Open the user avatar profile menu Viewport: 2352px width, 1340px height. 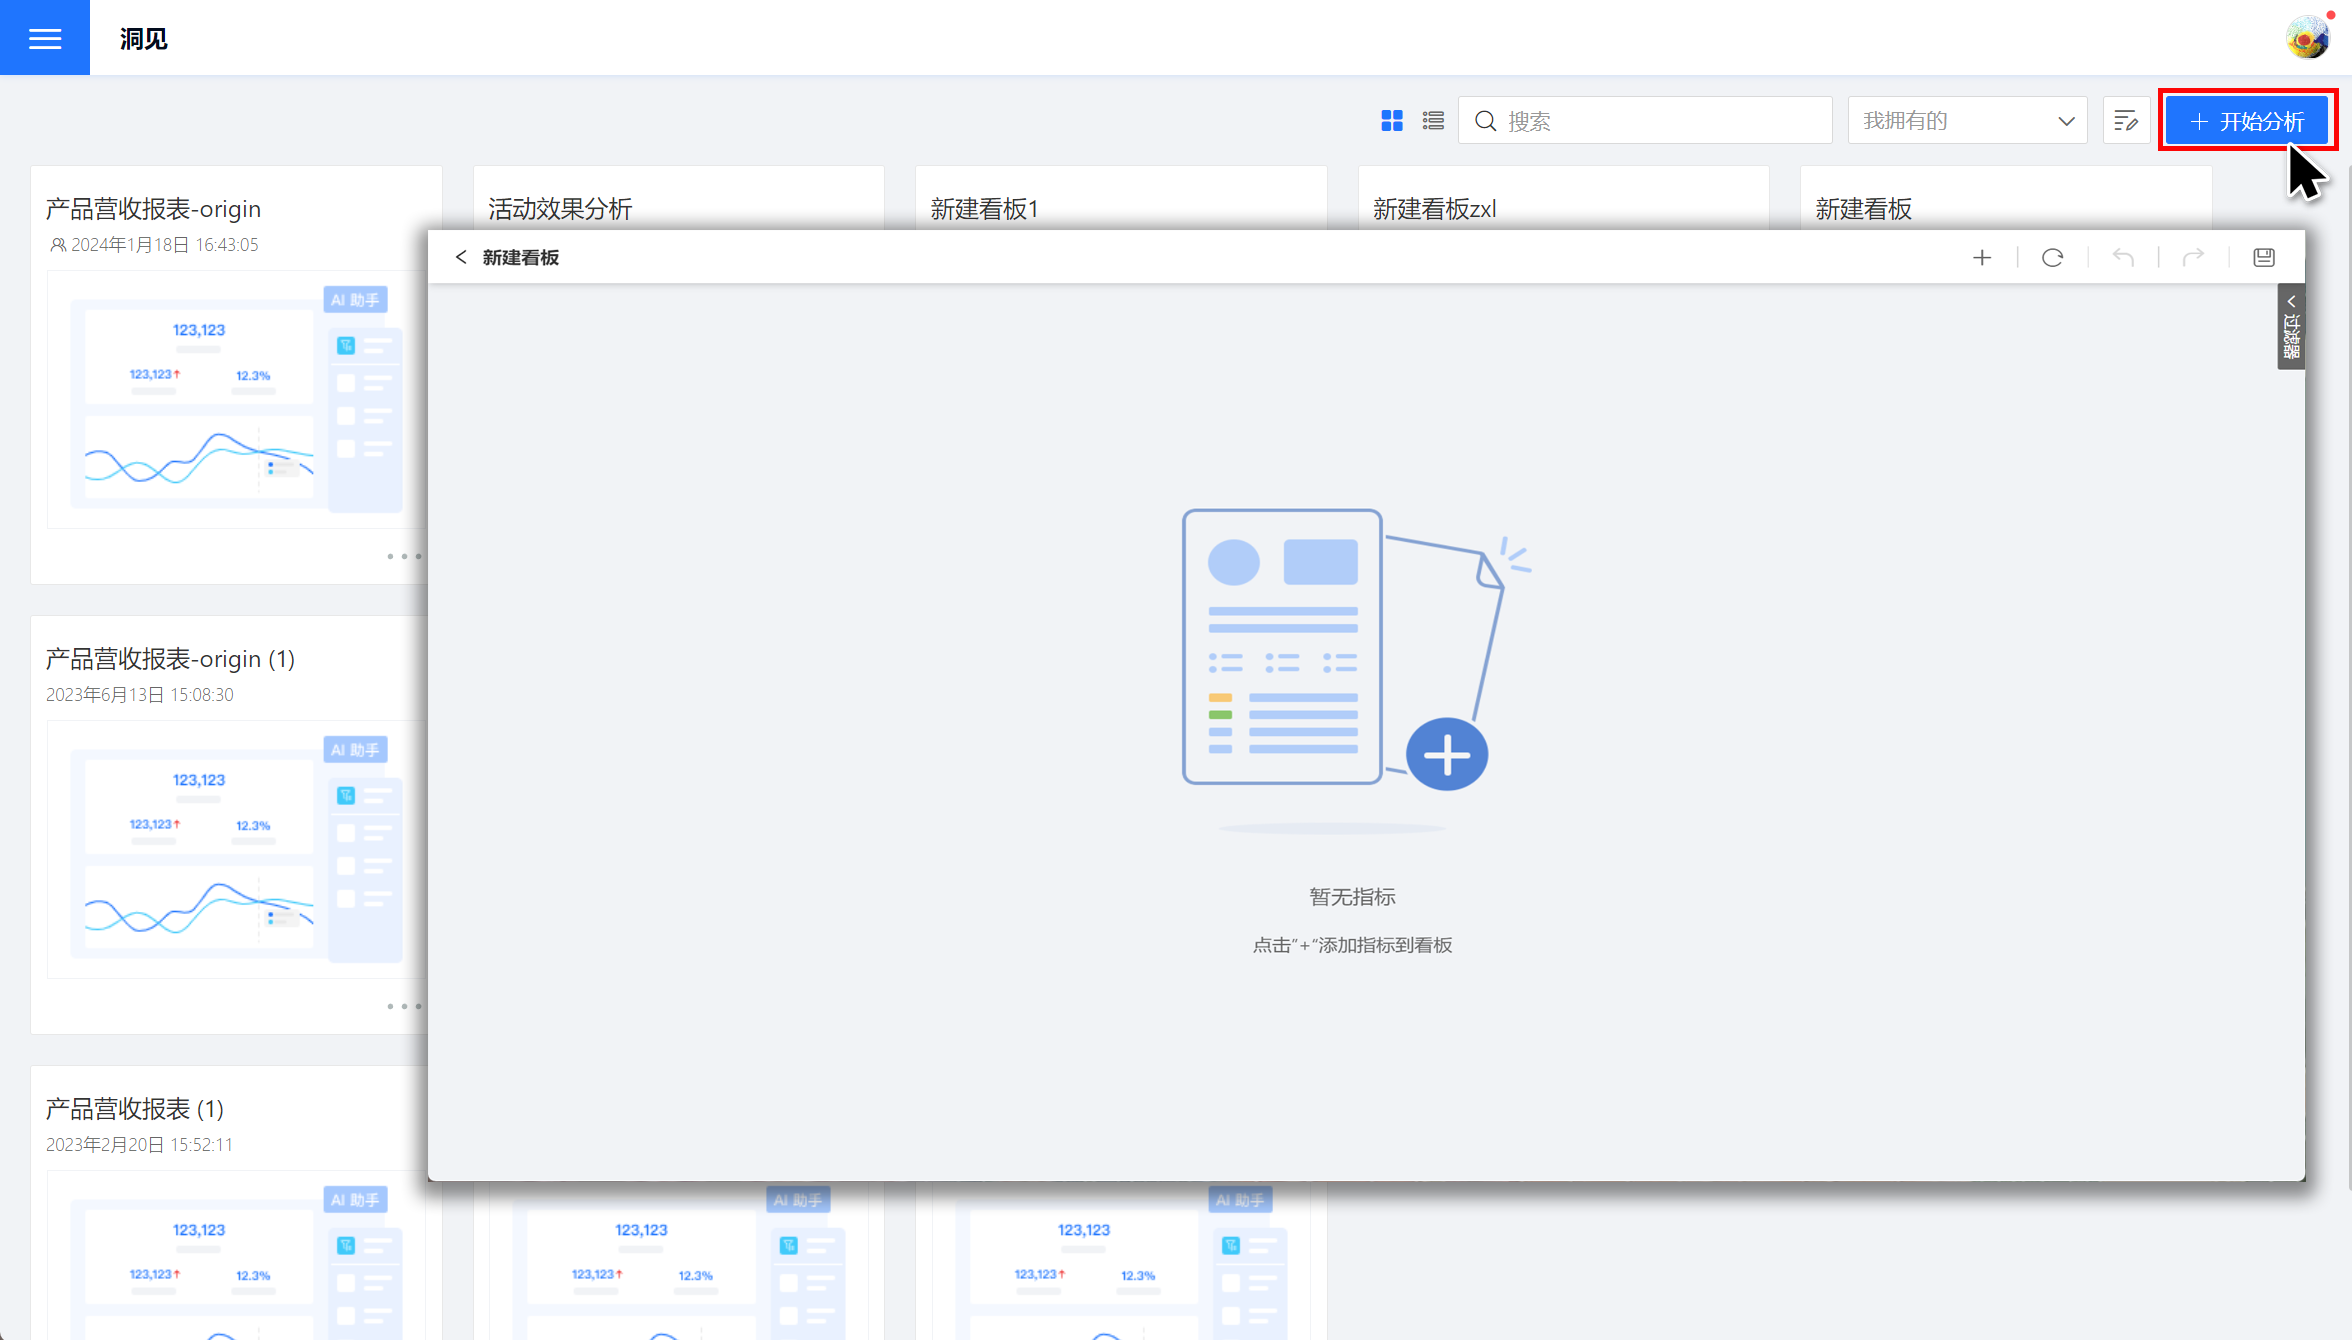2306,38
